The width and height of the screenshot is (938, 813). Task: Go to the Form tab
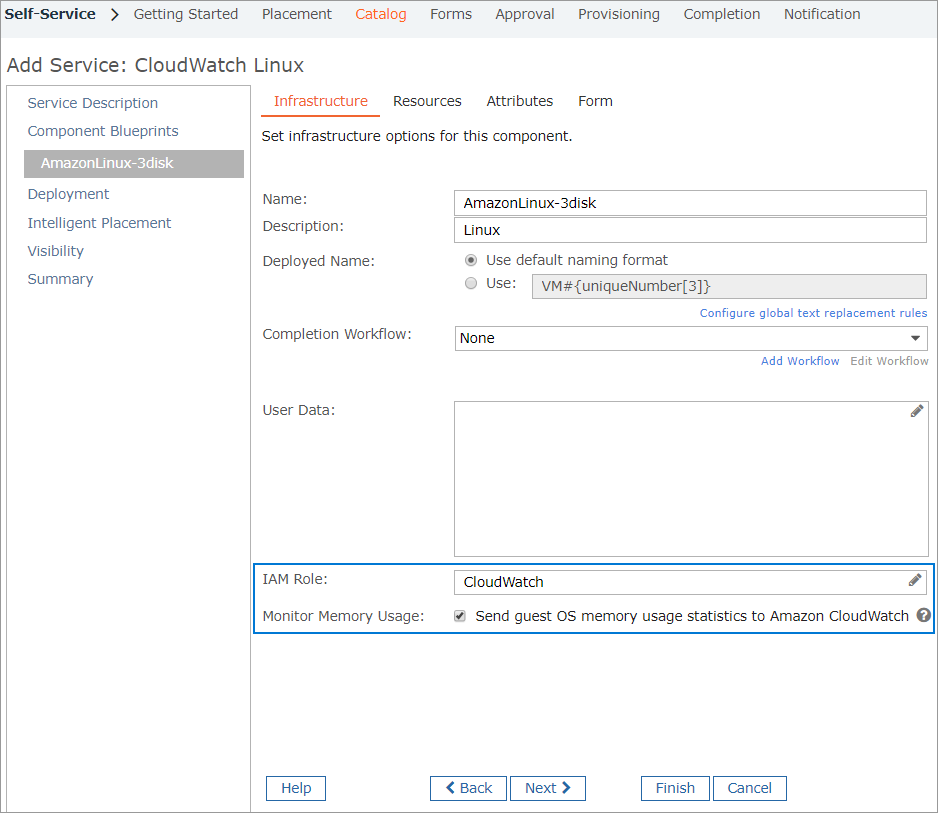tap(595, 101)
